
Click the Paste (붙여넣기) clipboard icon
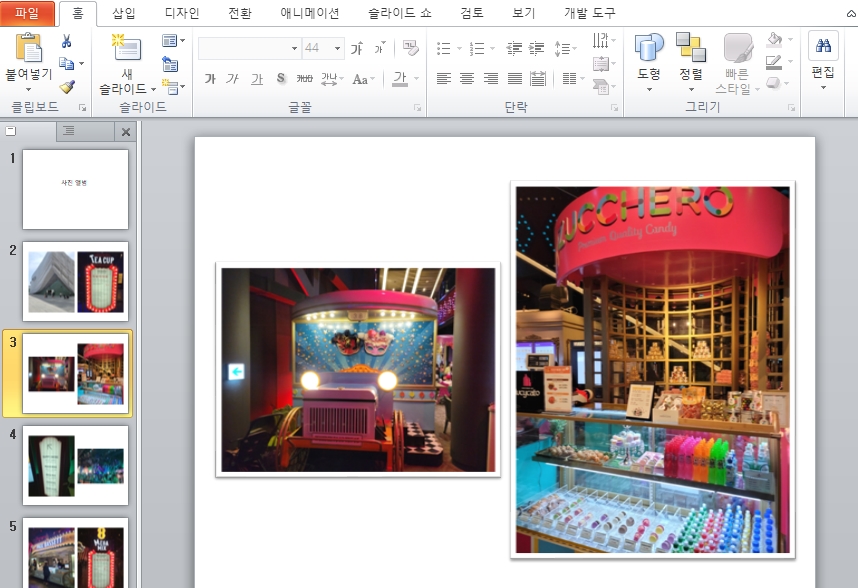point(28,47)
